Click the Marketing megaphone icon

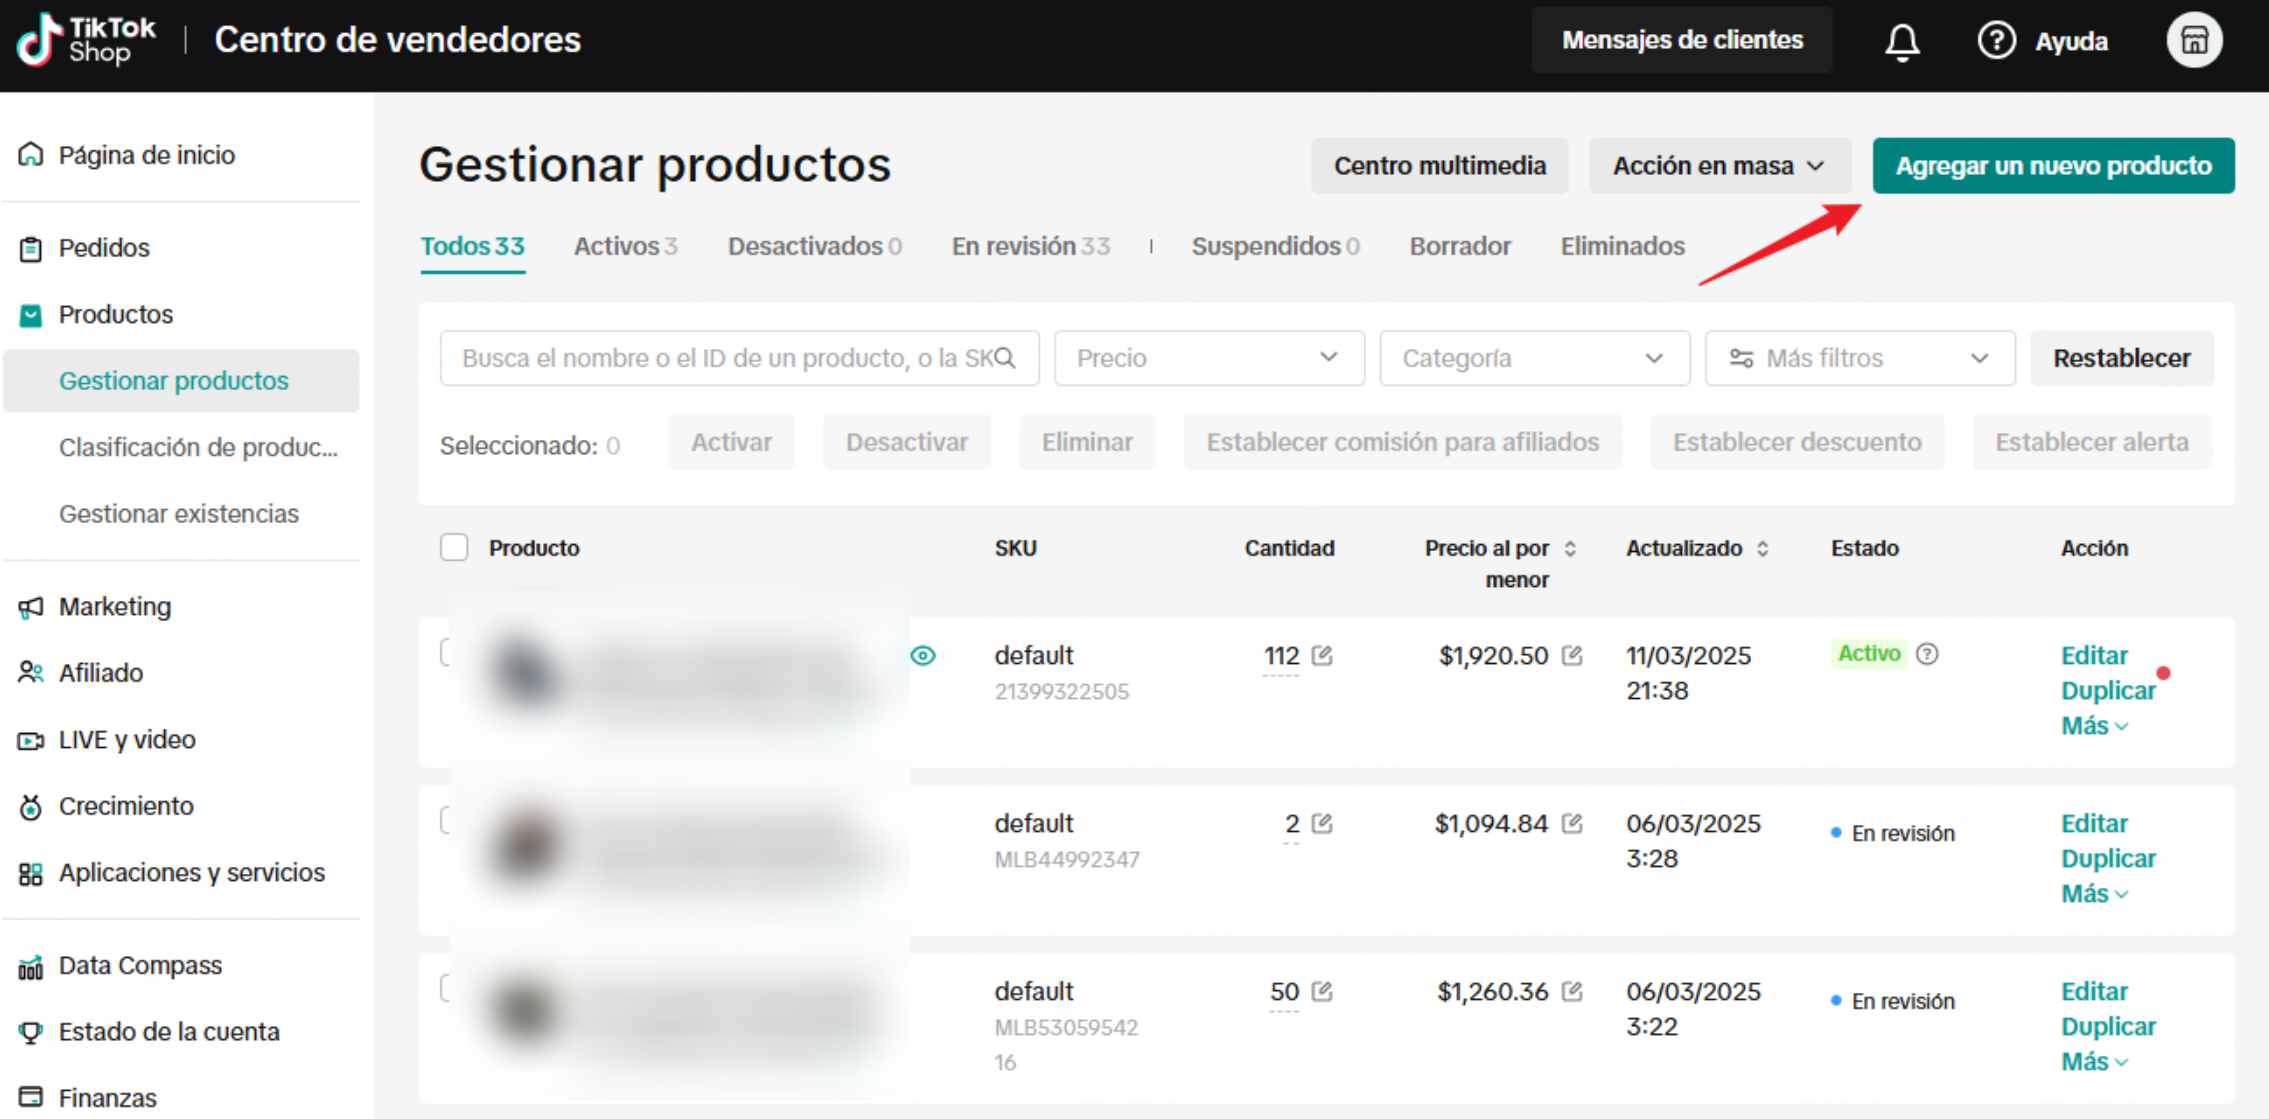[x=31, y=607]
